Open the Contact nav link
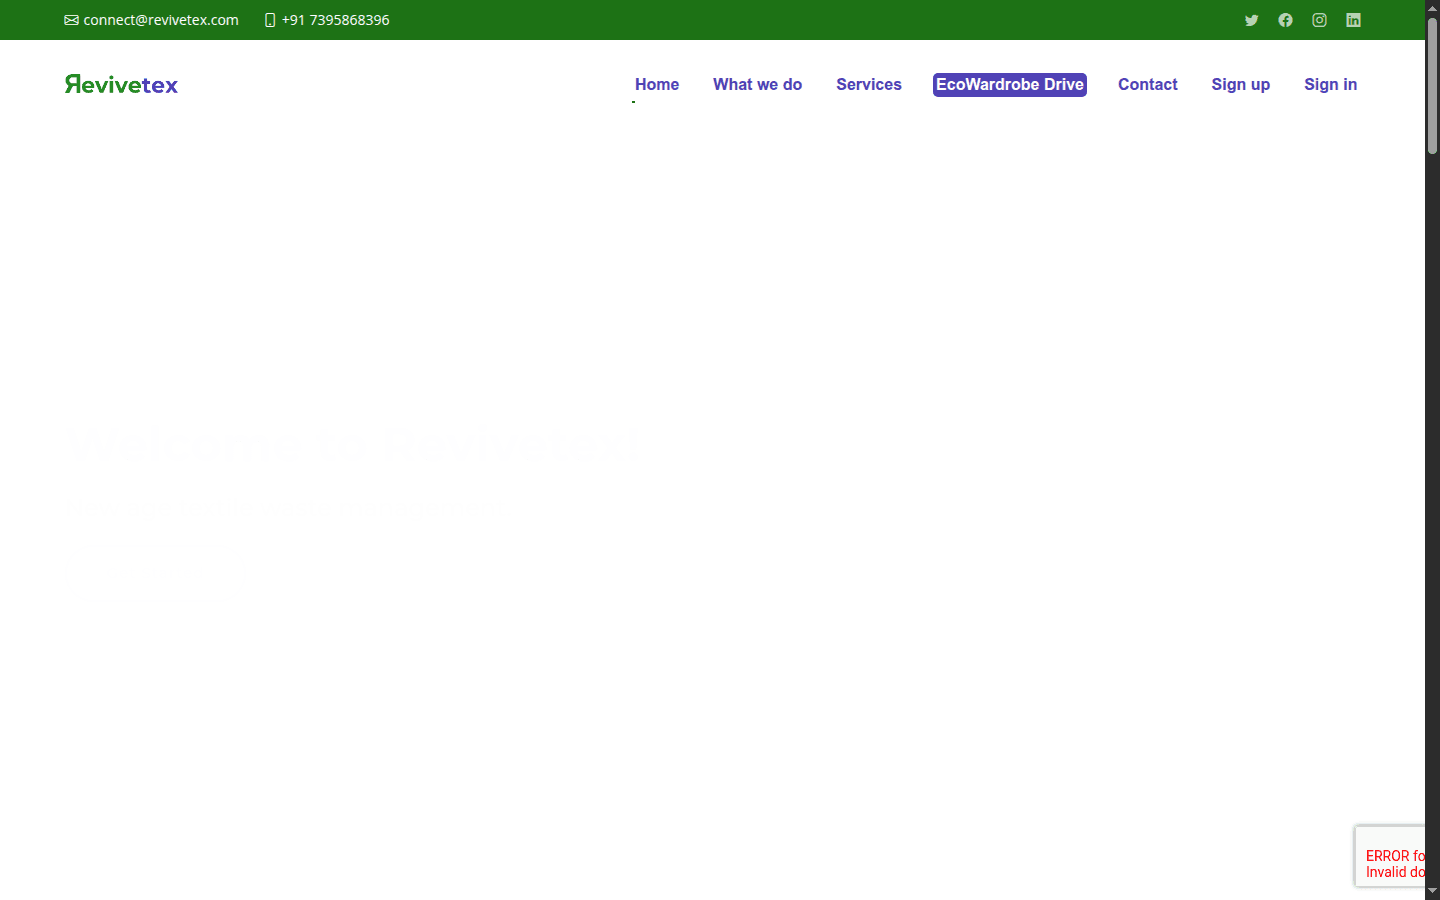Viewport: 1440px width, 900px height. tap(1148, 85)
